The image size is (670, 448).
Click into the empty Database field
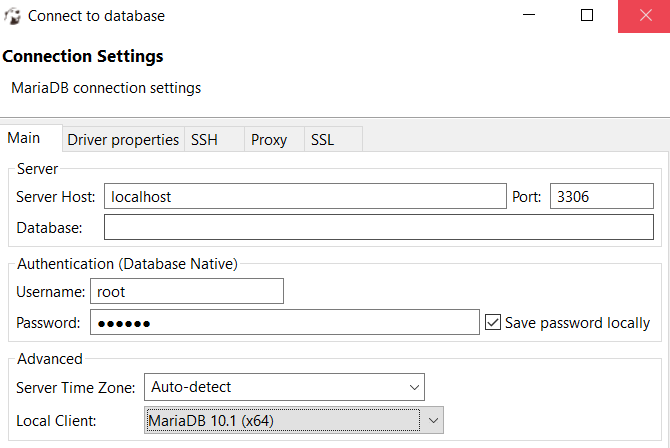[378, 228]
